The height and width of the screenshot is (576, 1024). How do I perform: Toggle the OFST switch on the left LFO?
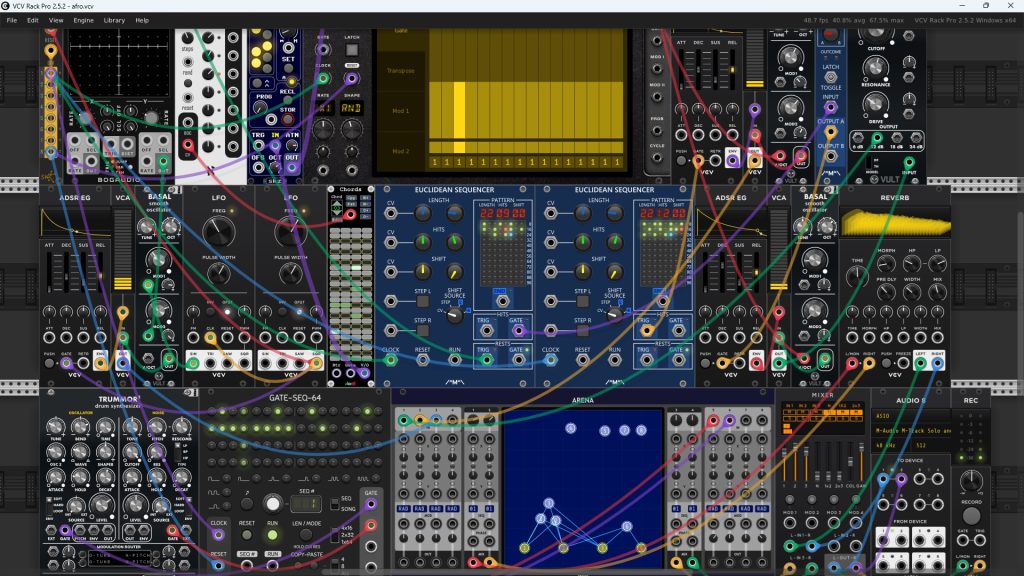(227, 312)
